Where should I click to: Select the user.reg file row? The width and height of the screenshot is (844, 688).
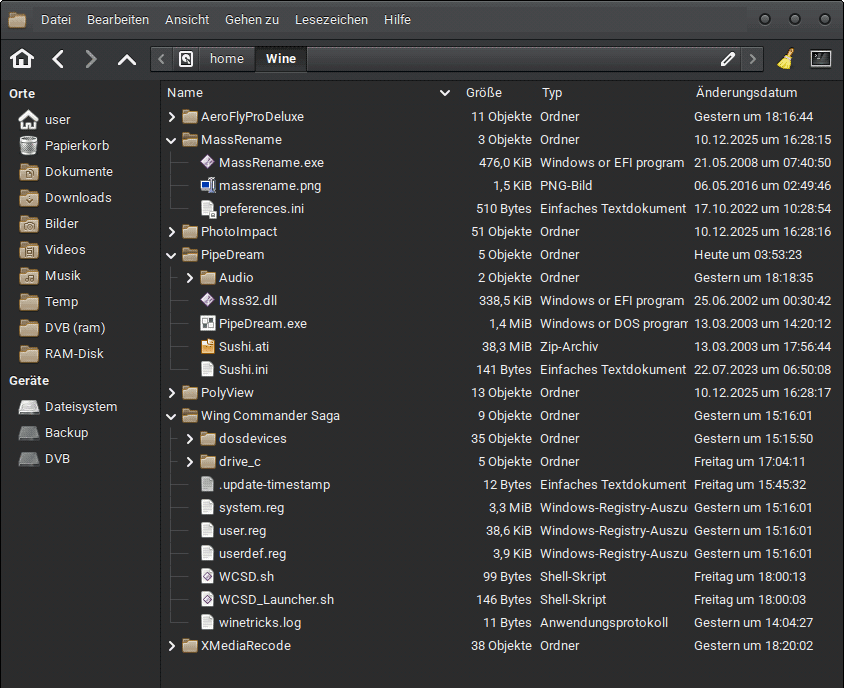click(x=501, y=530)
